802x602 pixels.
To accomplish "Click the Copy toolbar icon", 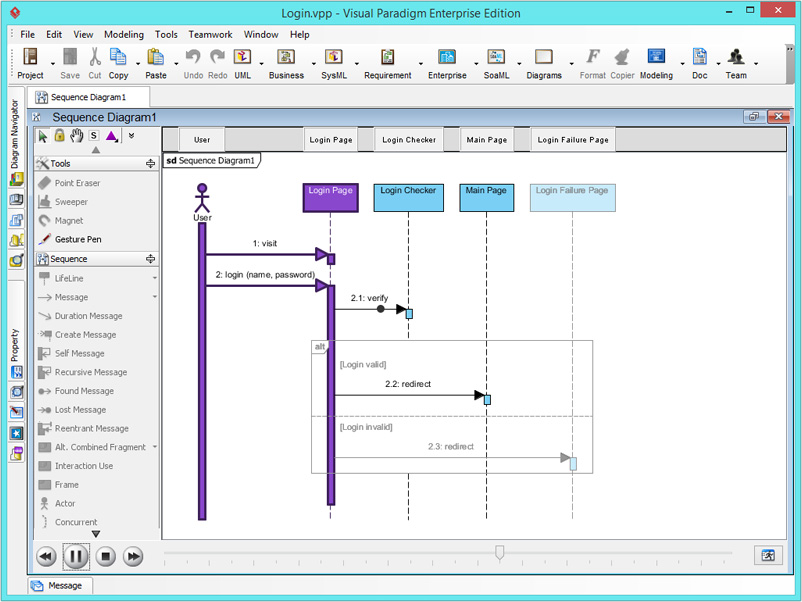I will tap(118, 56).
